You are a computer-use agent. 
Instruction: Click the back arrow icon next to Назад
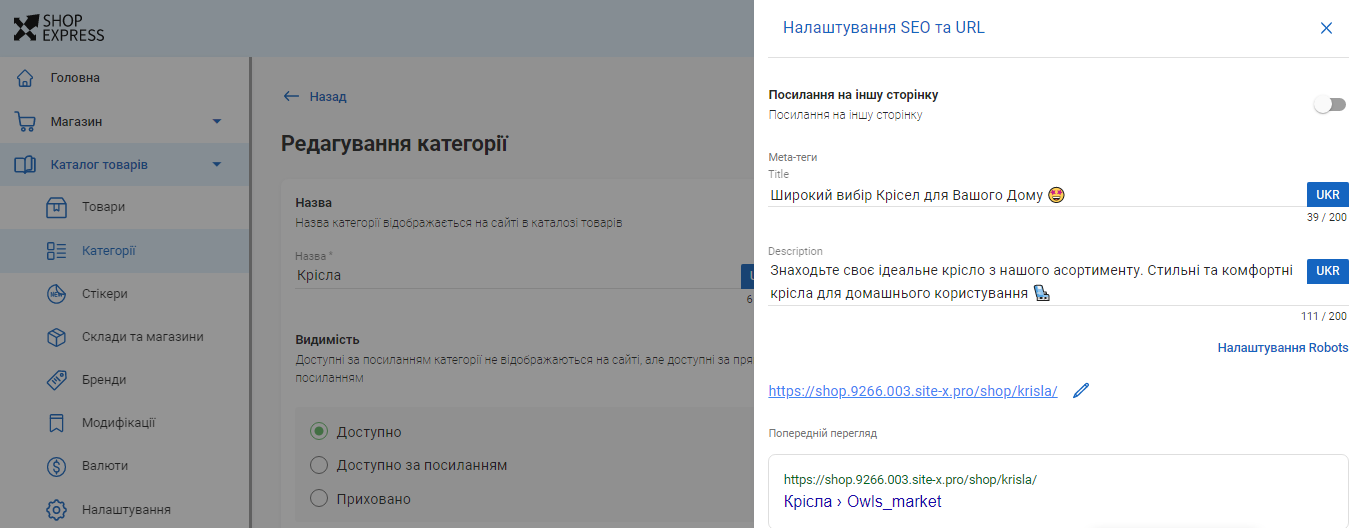[x=291, y=97]
